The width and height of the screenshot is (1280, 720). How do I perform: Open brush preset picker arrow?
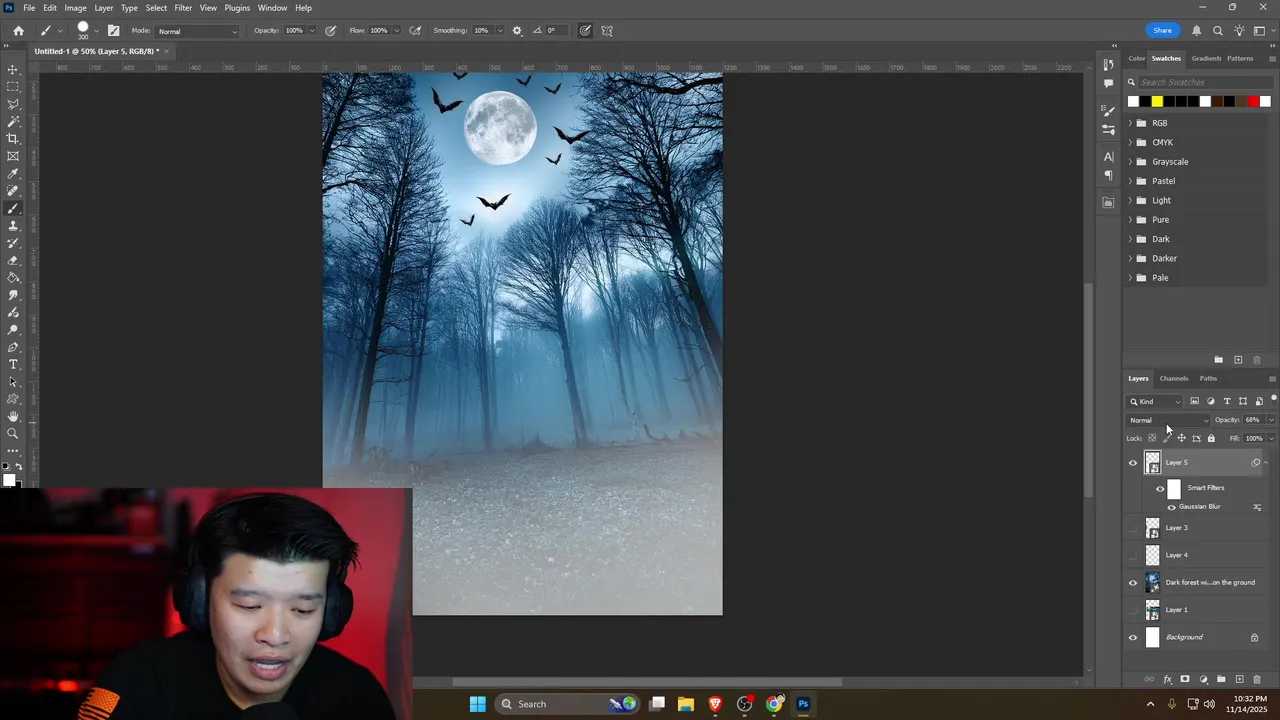tap(97, 31)
